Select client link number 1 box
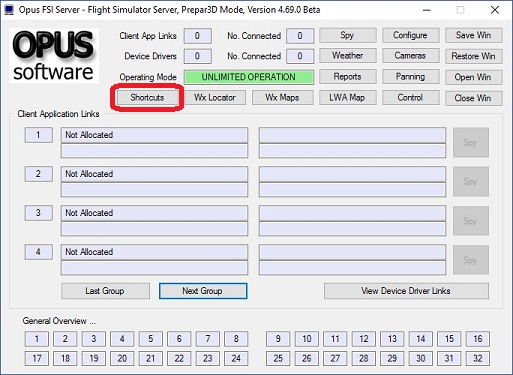Viewport: 513px width, 375px height. click(x=38, y=135)
